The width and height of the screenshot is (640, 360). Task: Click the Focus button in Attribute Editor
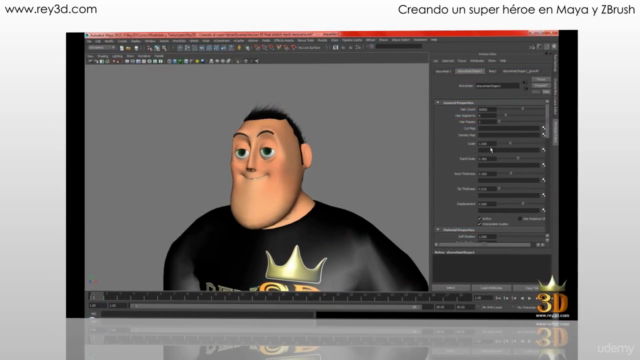[x=541, y=79]
